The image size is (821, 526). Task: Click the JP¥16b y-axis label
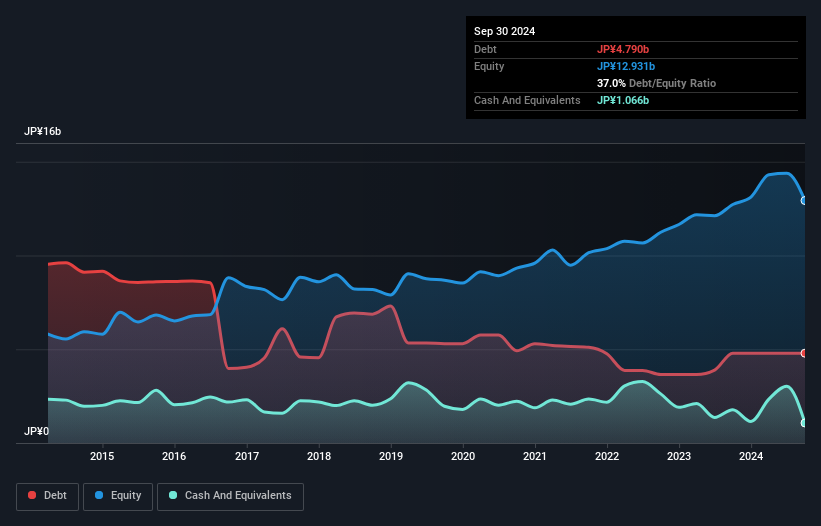(42, 131)
